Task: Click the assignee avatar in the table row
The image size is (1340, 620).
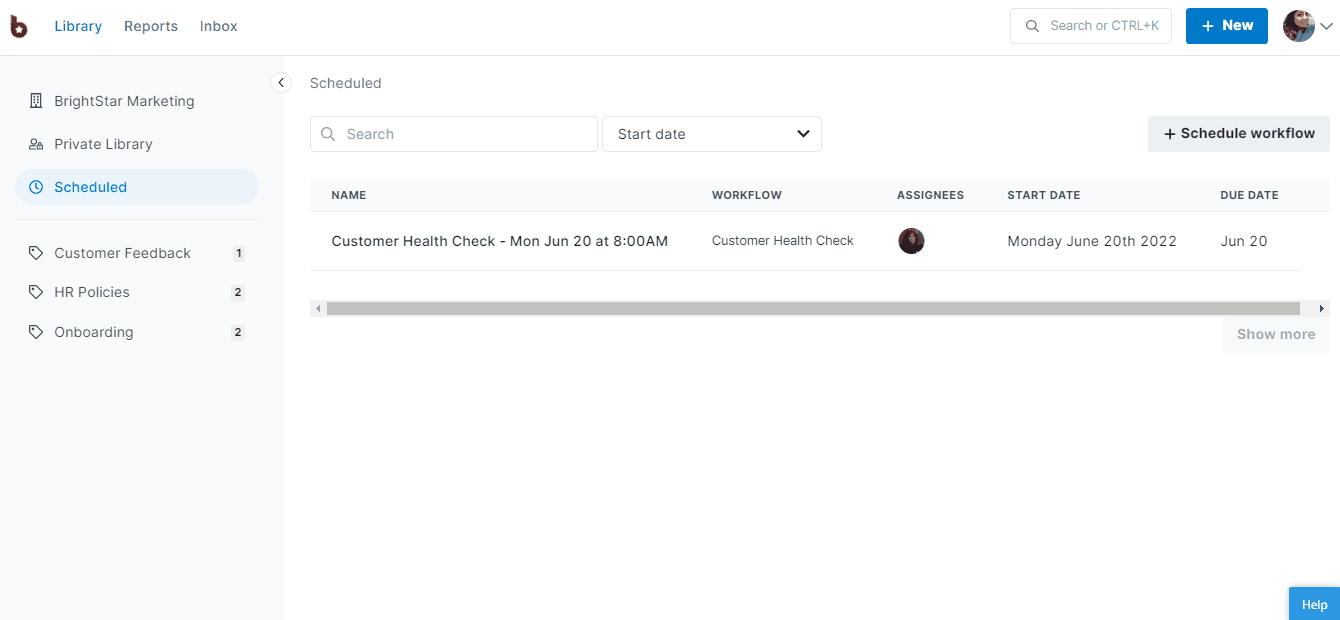Action: [911, 241]
